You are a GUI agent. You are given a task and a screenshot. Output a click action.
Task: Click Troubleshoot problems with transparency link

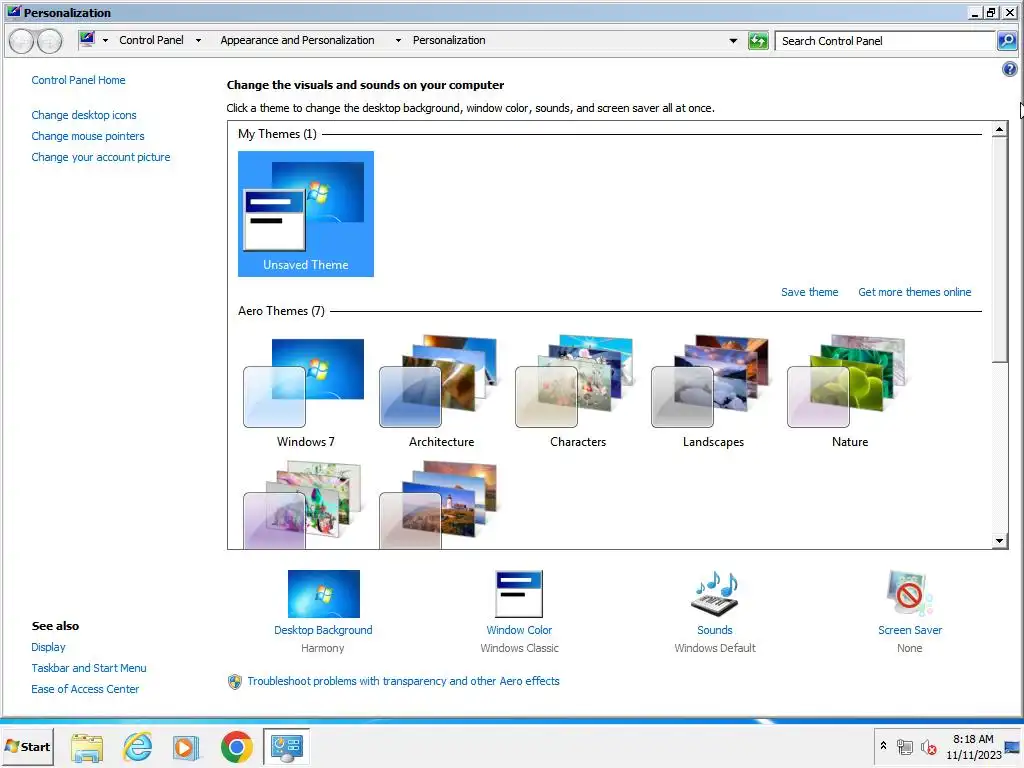[403, 681]
